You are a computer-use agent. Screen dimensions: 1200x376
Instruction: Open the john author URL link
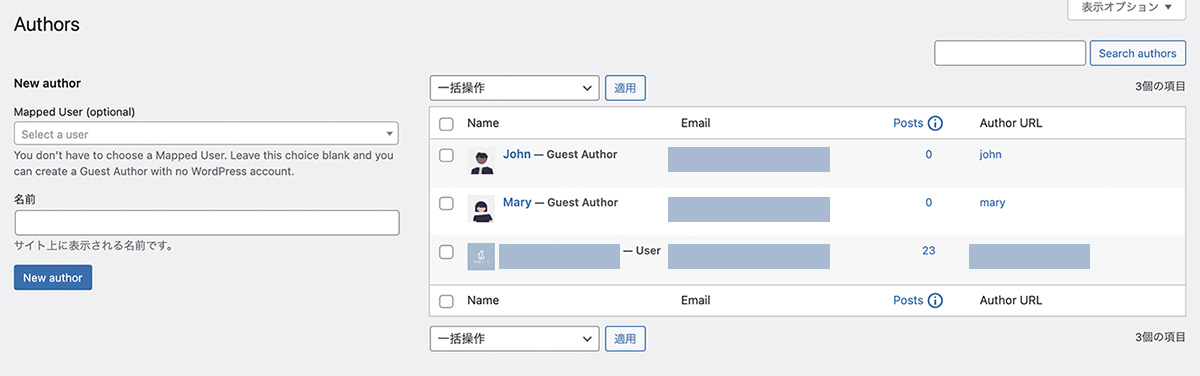click(x=990, y=154)
